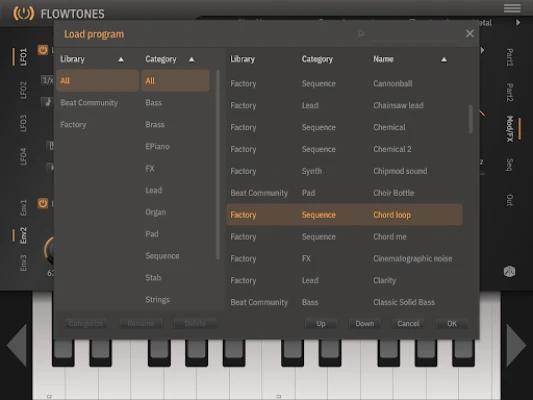Click the program list scrollbar

[471, 119]
